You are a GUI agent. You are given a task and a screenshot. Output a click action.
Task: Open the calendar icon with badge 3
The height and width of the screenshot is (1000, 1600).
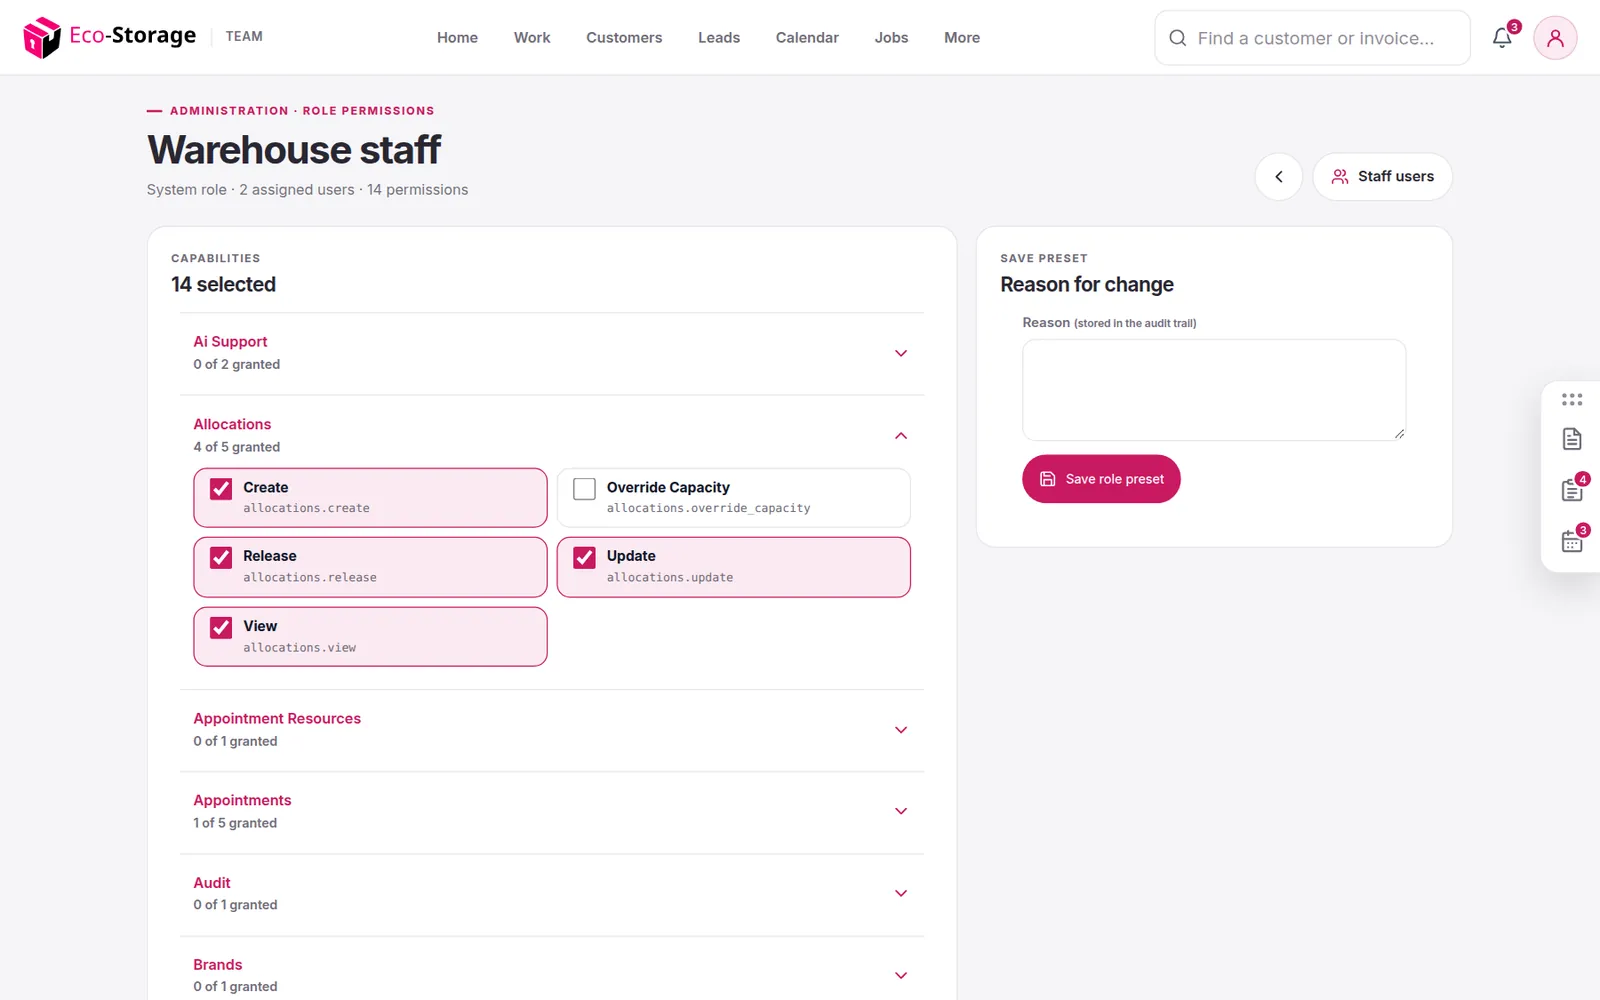pos(1572,541)
